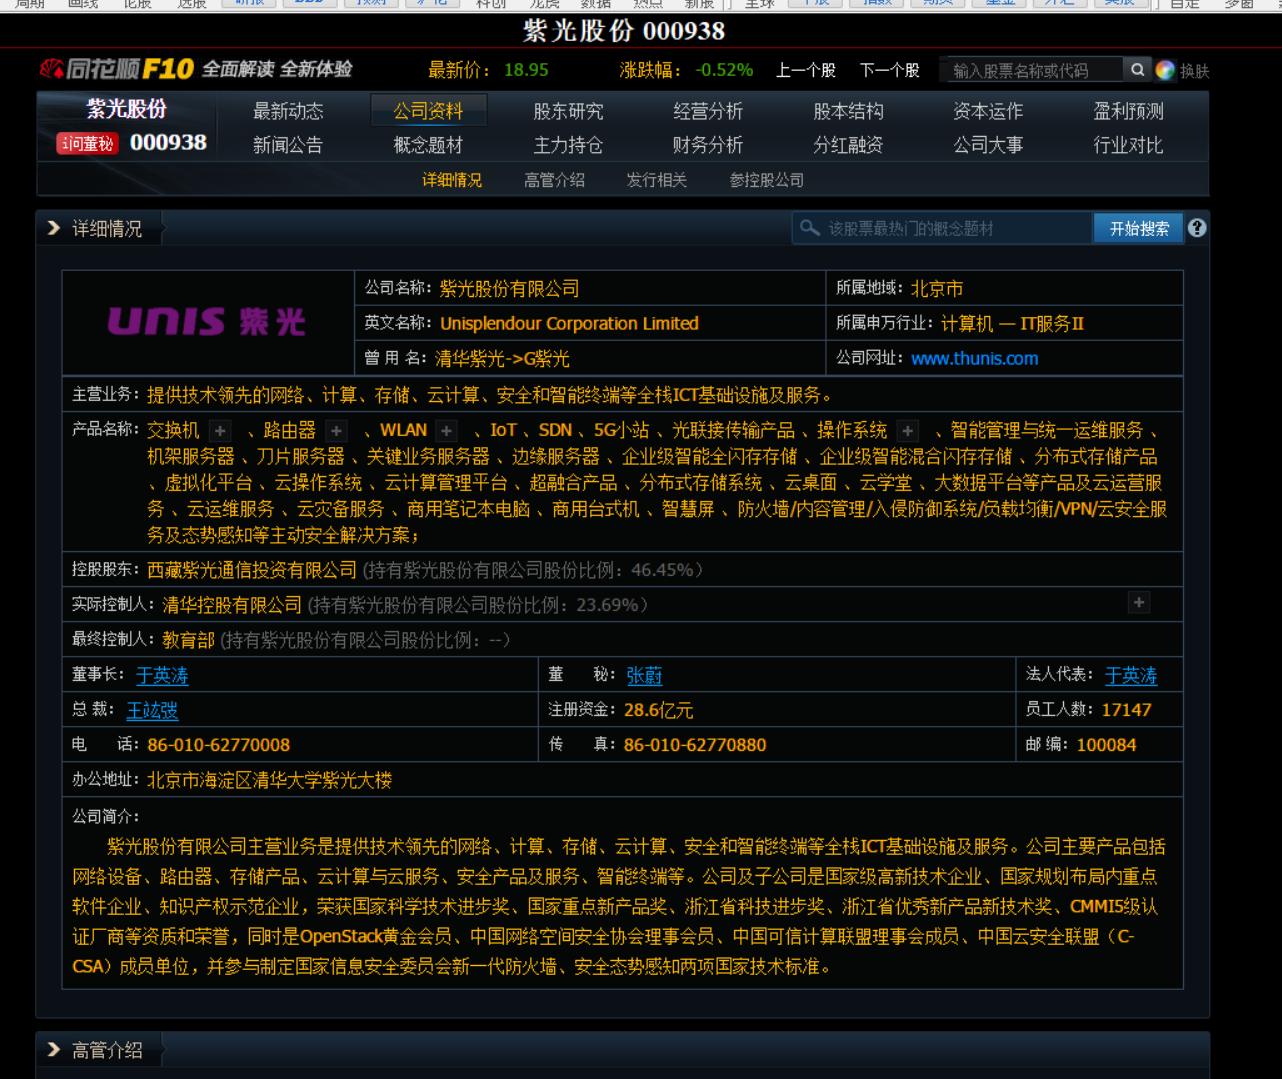This screenshot has width=1282, height=1079.
Task: Open the 主力持仓 tab
Action: (x=568, y=145)
